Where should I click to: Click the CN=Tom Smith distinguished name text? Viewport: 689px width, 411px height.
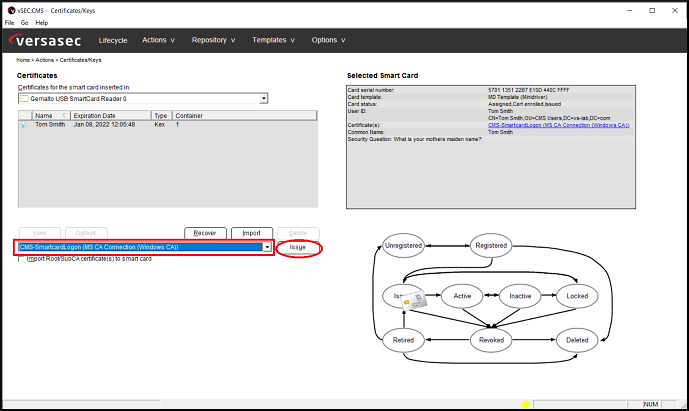549,118
